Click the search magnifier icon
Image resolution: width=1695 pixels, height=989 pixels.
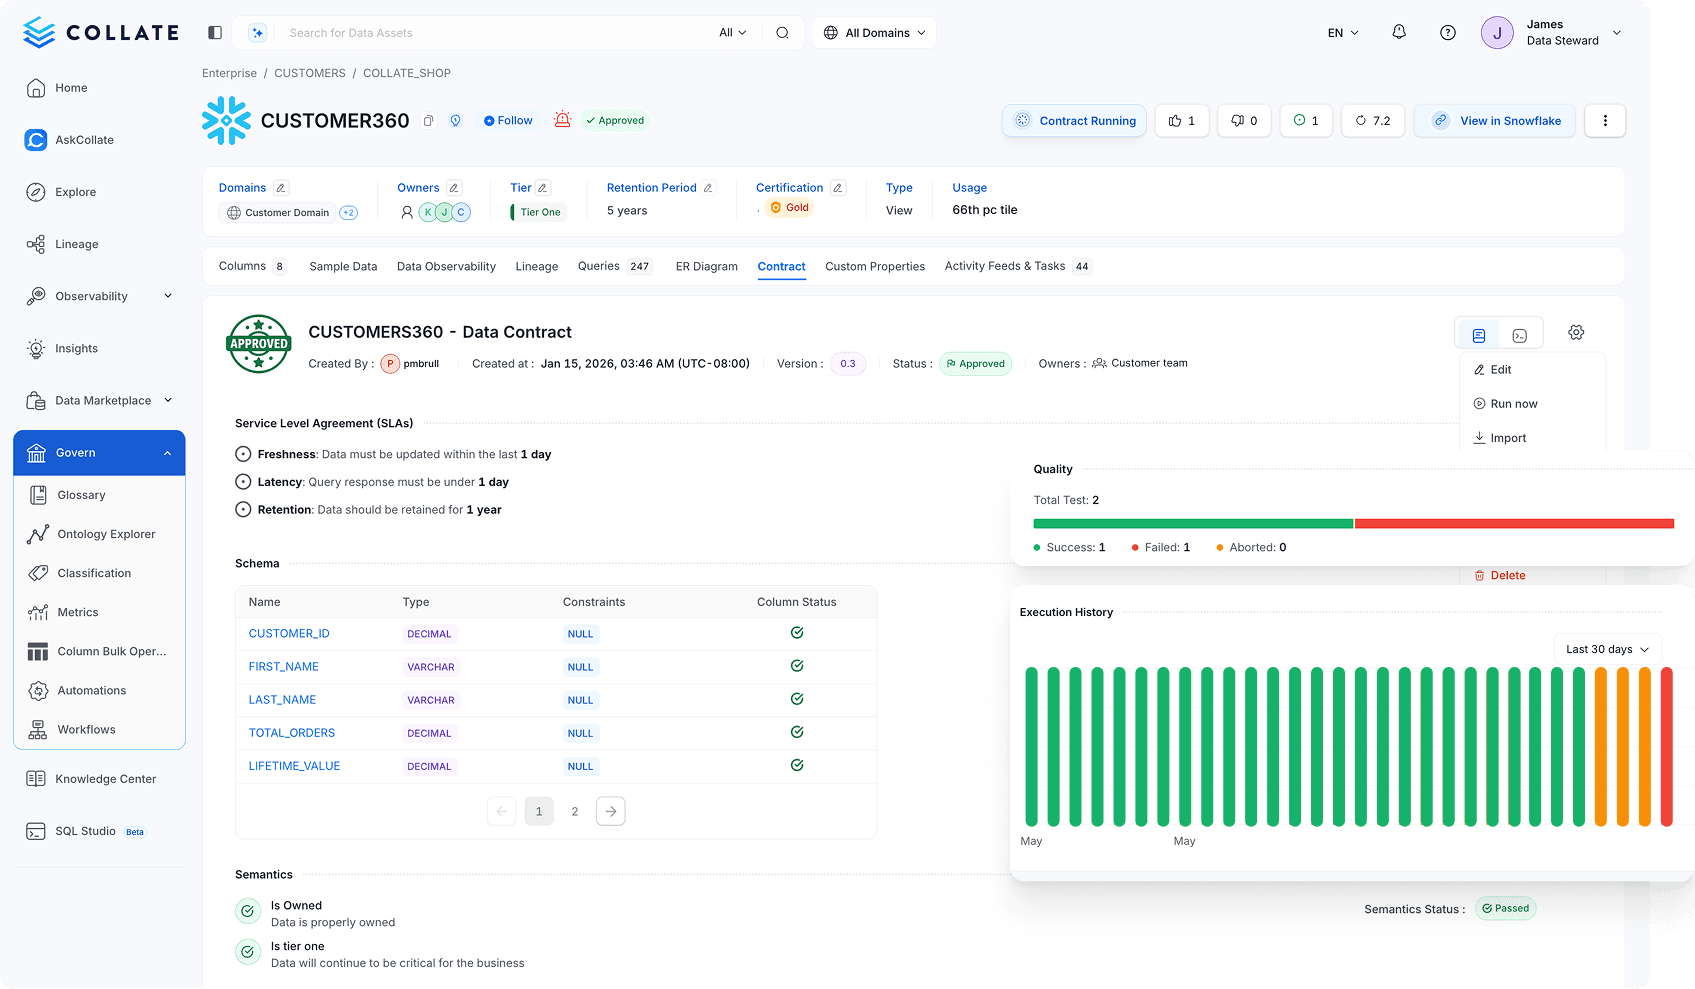[x=782, y=33]
